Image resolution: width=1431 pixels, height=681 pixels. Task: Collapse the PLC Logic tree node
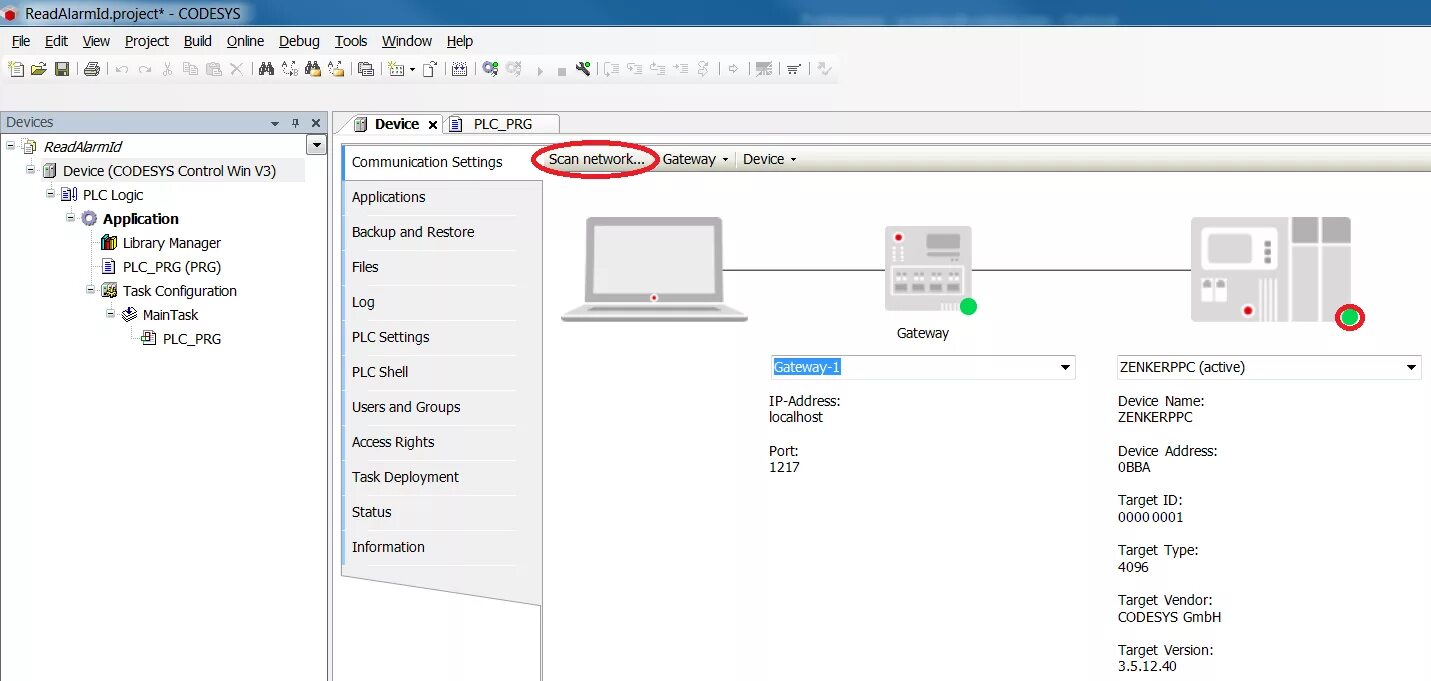[x=51, y=193]
